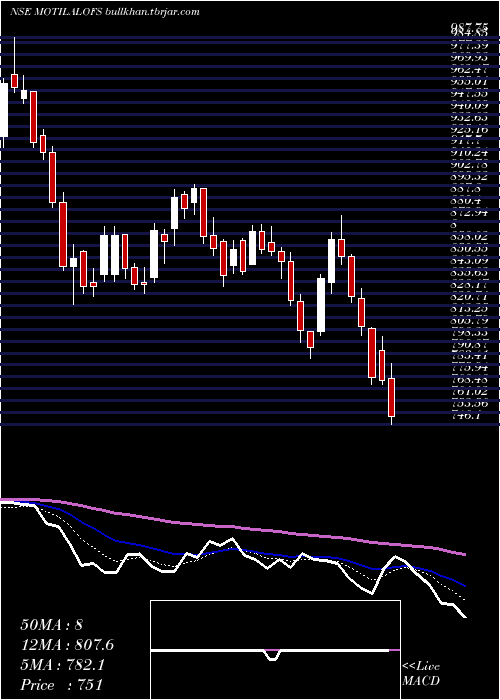
Task: Click the 910.24 price axis label
Action: click(x=468, y=153)
